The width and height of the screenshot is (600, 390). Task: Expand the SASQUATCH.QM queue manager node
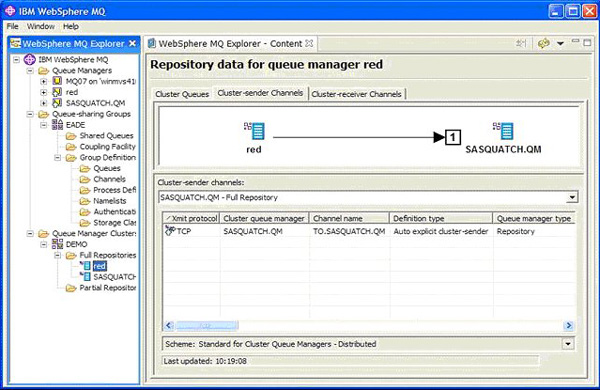(44, 103)
